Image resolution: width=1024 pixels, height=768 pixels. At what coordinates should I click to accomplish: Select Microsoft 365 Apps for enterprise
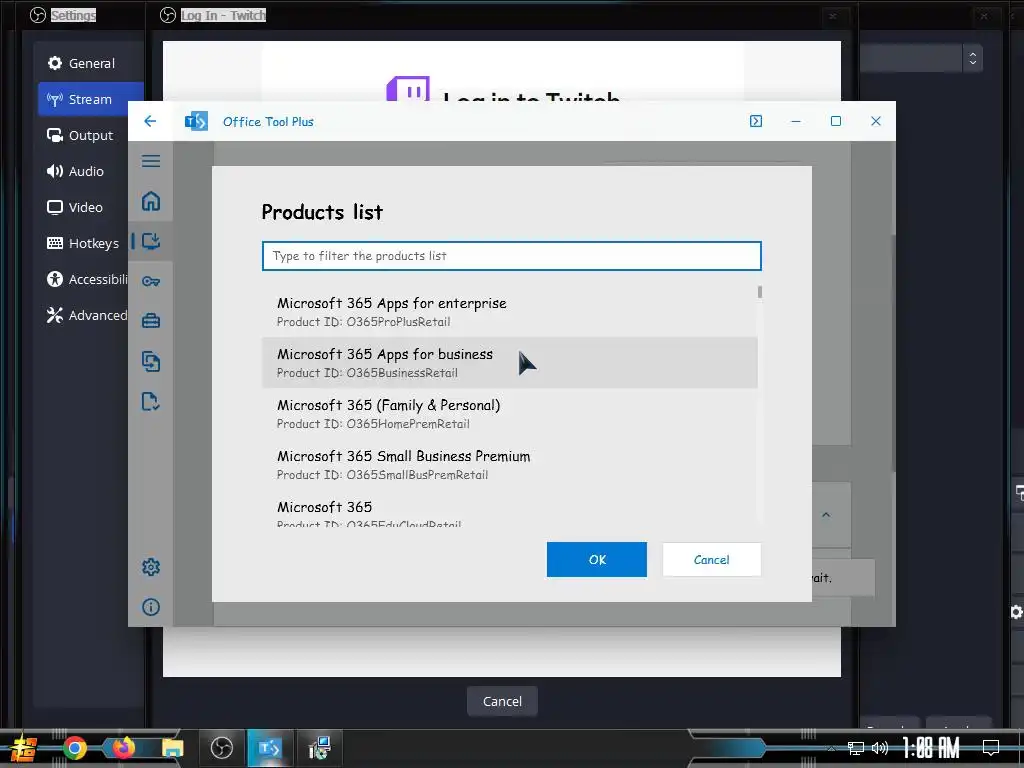(509, 312)
